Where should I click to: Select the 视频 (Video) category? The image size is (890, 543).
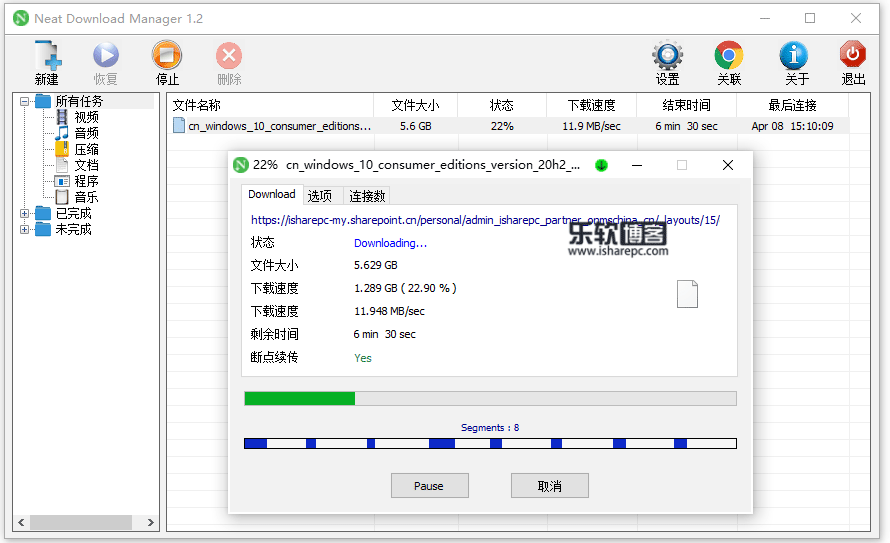pyautogui.click(x=86, y=117)
